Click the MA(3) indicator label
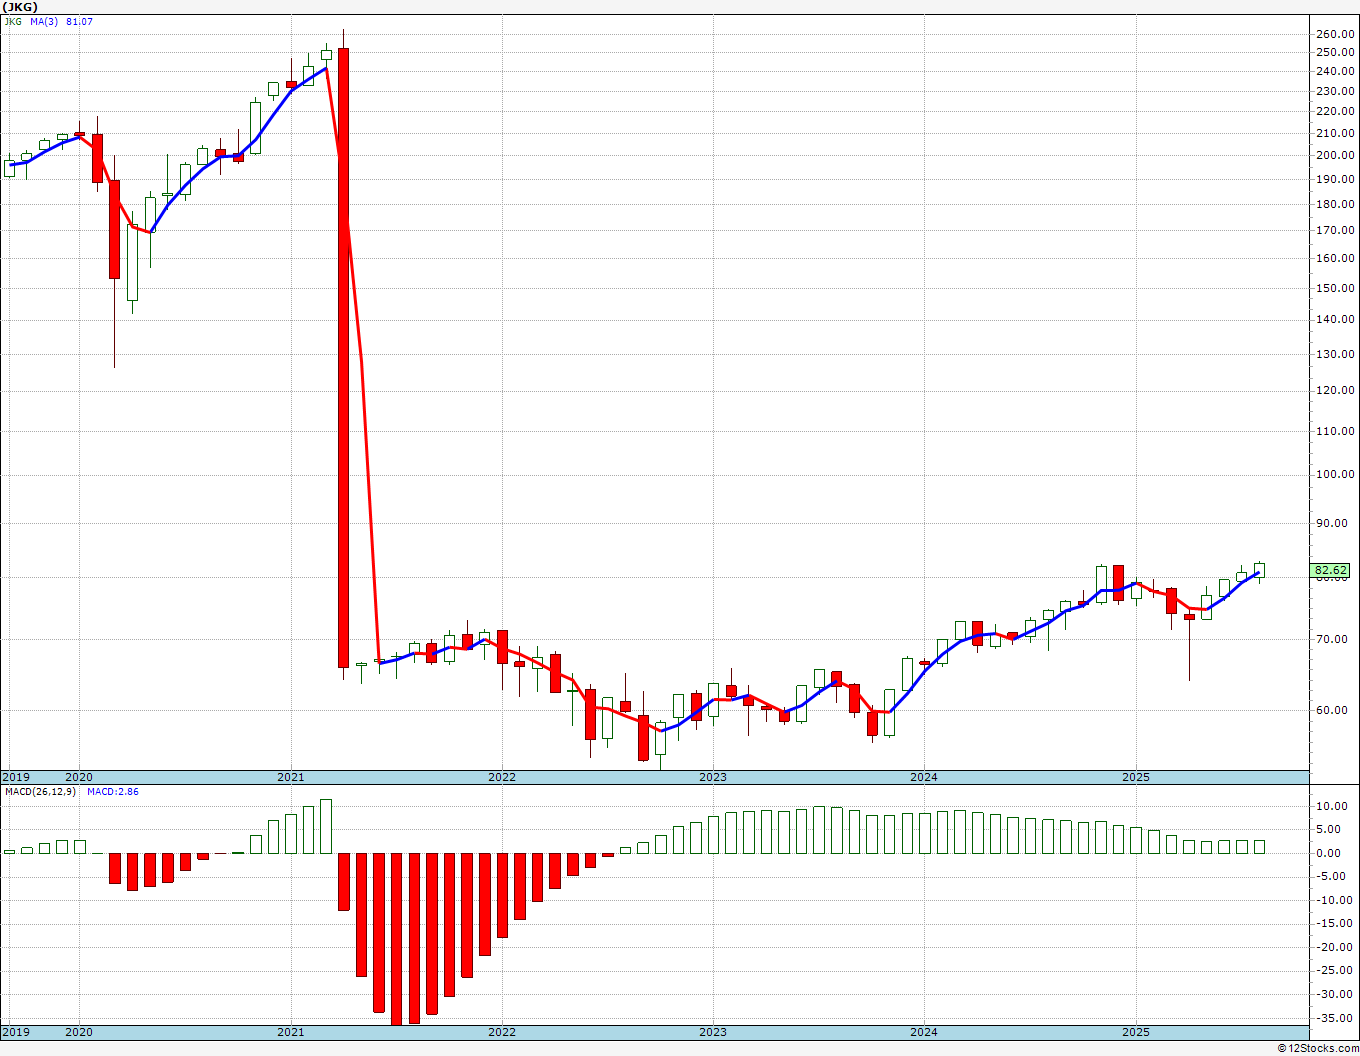 (x=45, y=21)
